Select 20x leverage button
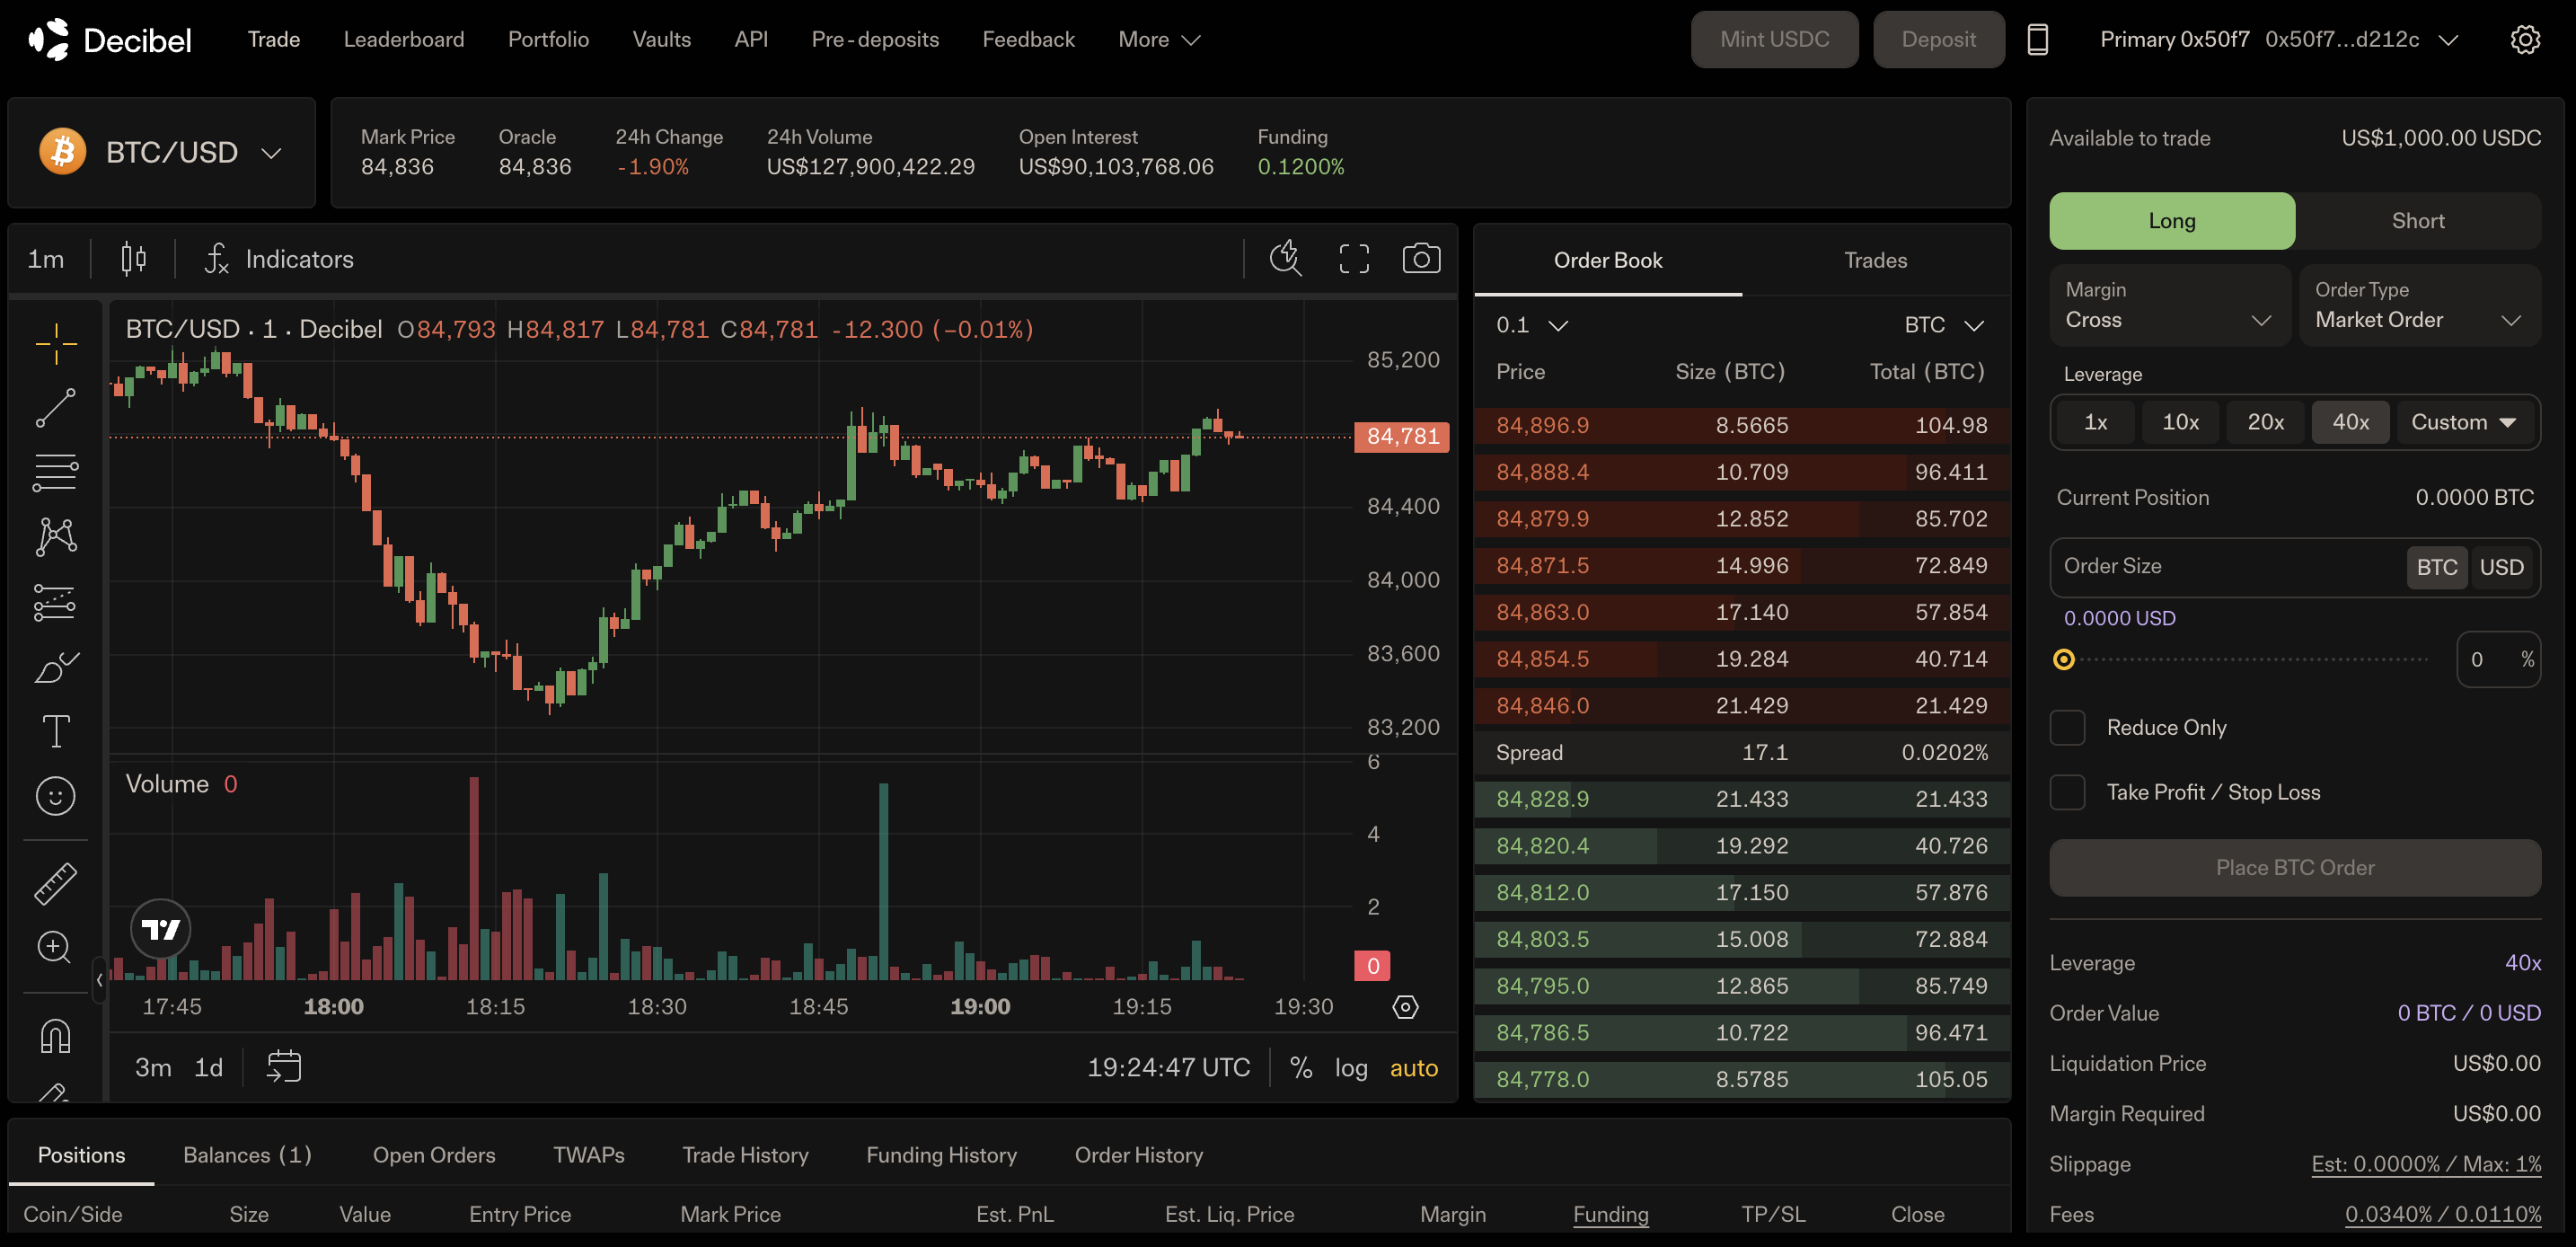 2265,422
